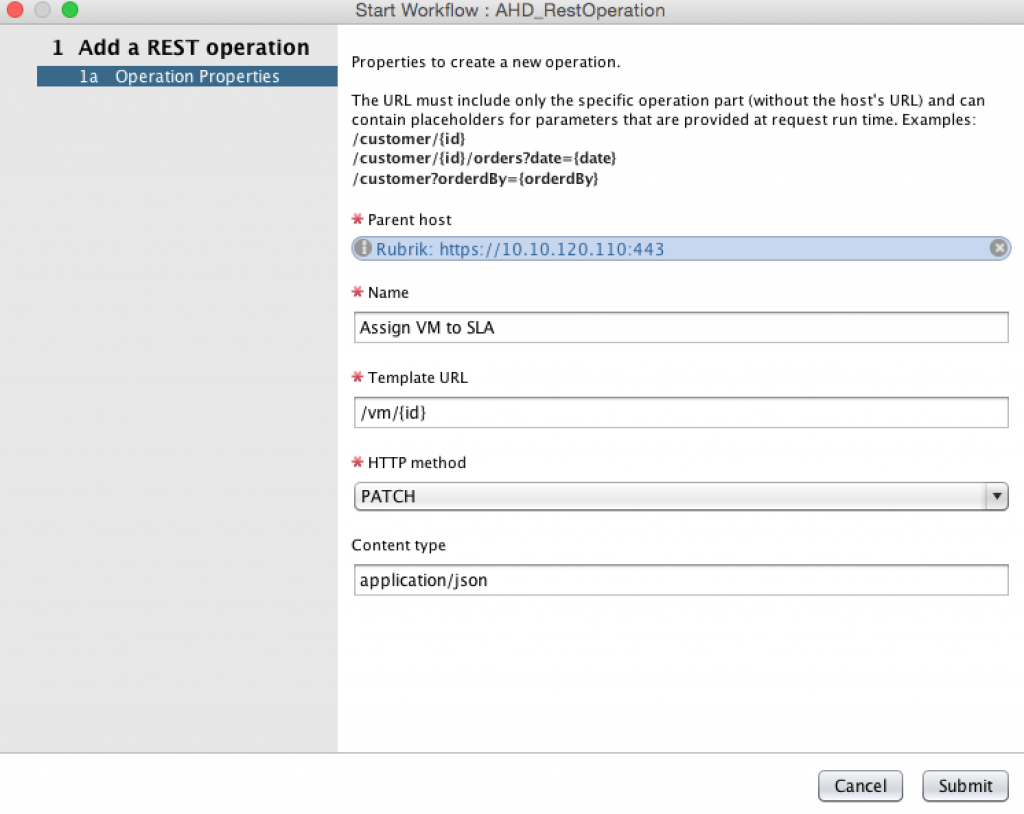Click the yellow minimize traffic light button
Viewport: 1024px width, 814px height.
(42, 11)
